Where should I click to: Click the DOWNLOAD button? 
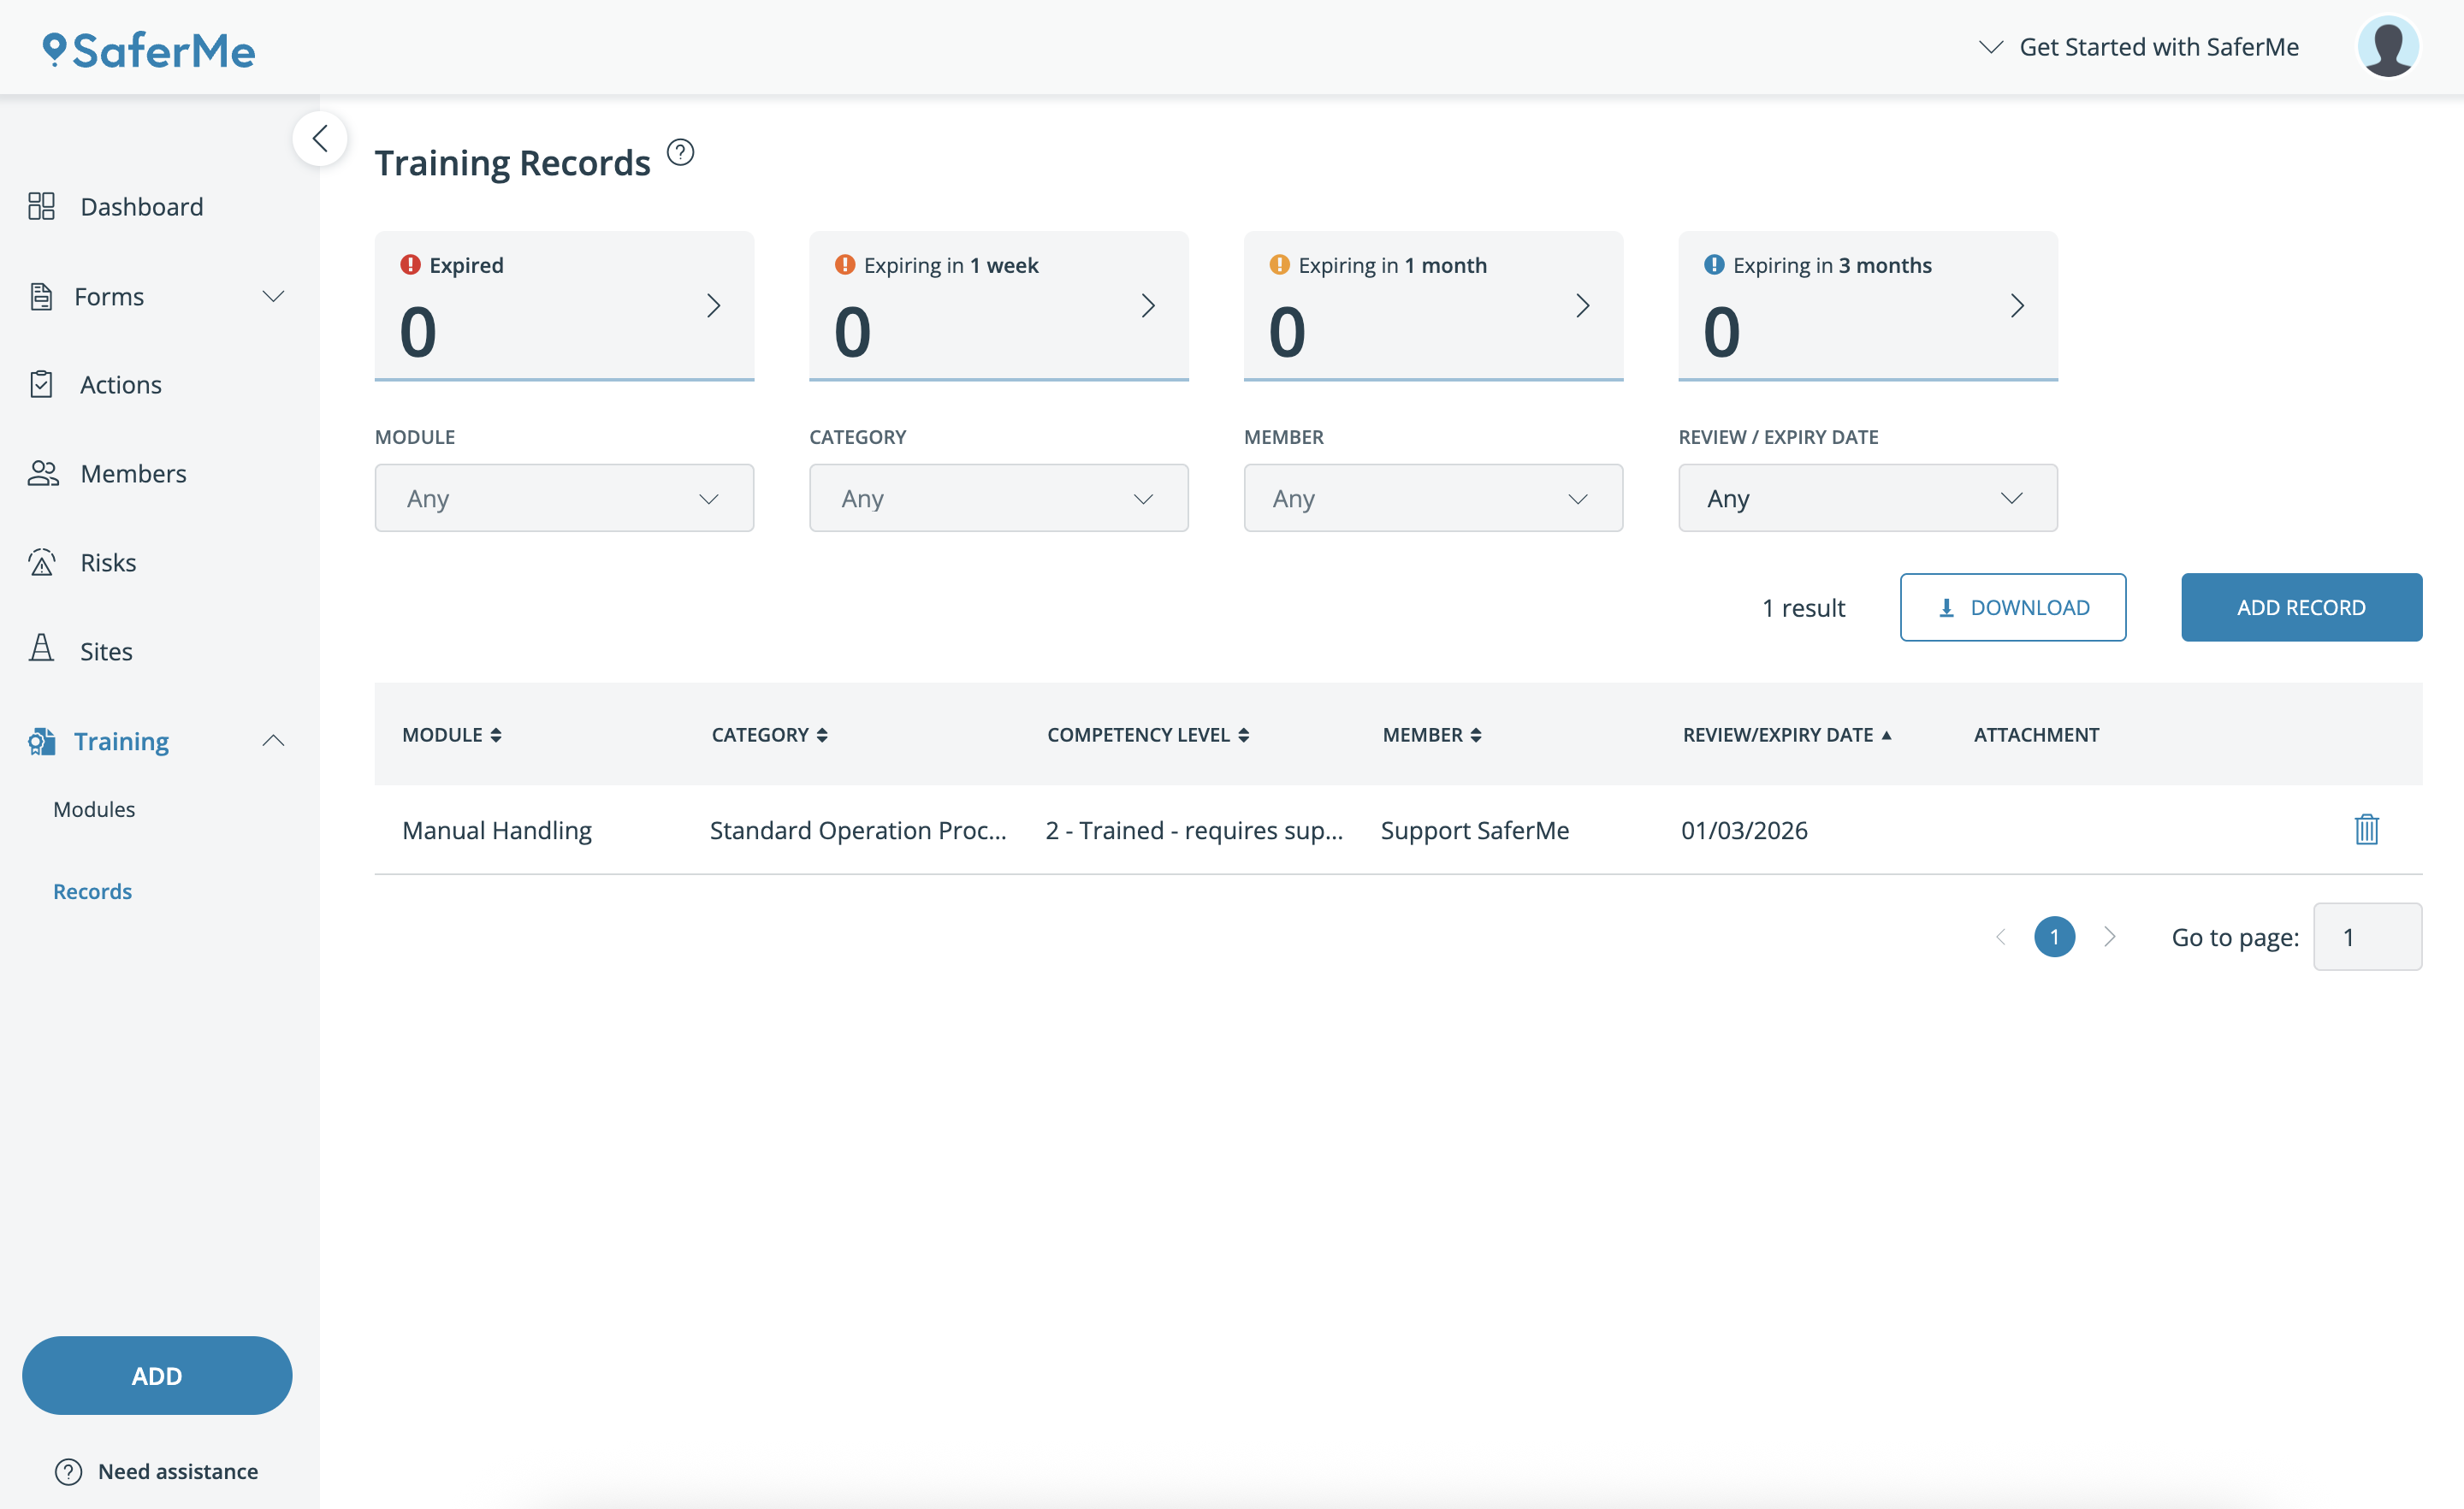(x=2012, y=607)
